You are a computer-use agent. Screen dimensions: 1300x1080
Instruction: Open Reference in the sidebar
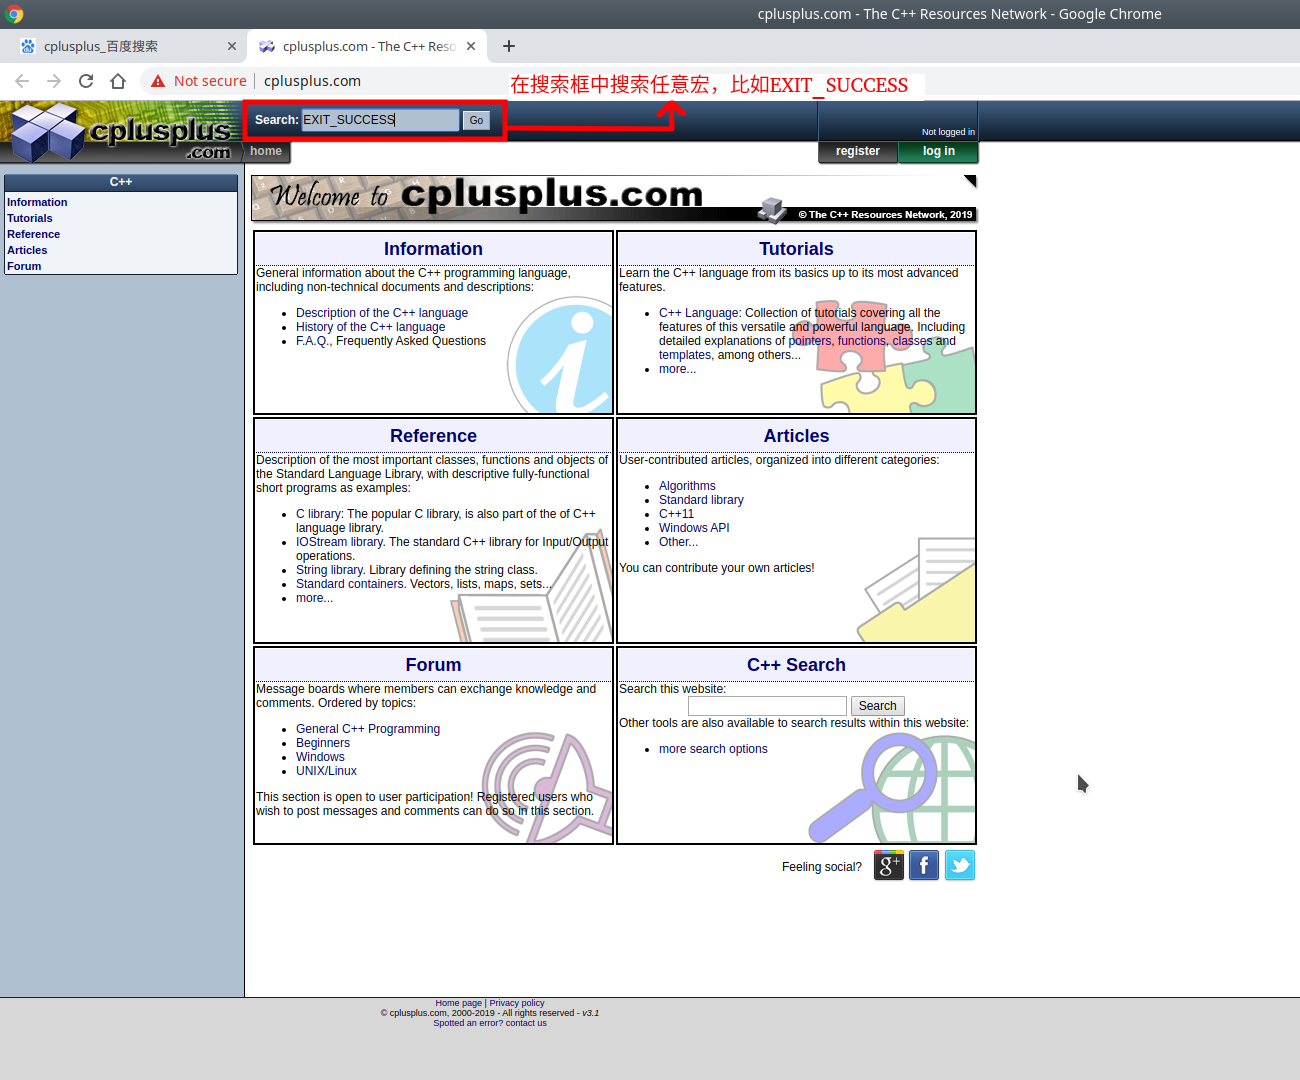[33, 234]
